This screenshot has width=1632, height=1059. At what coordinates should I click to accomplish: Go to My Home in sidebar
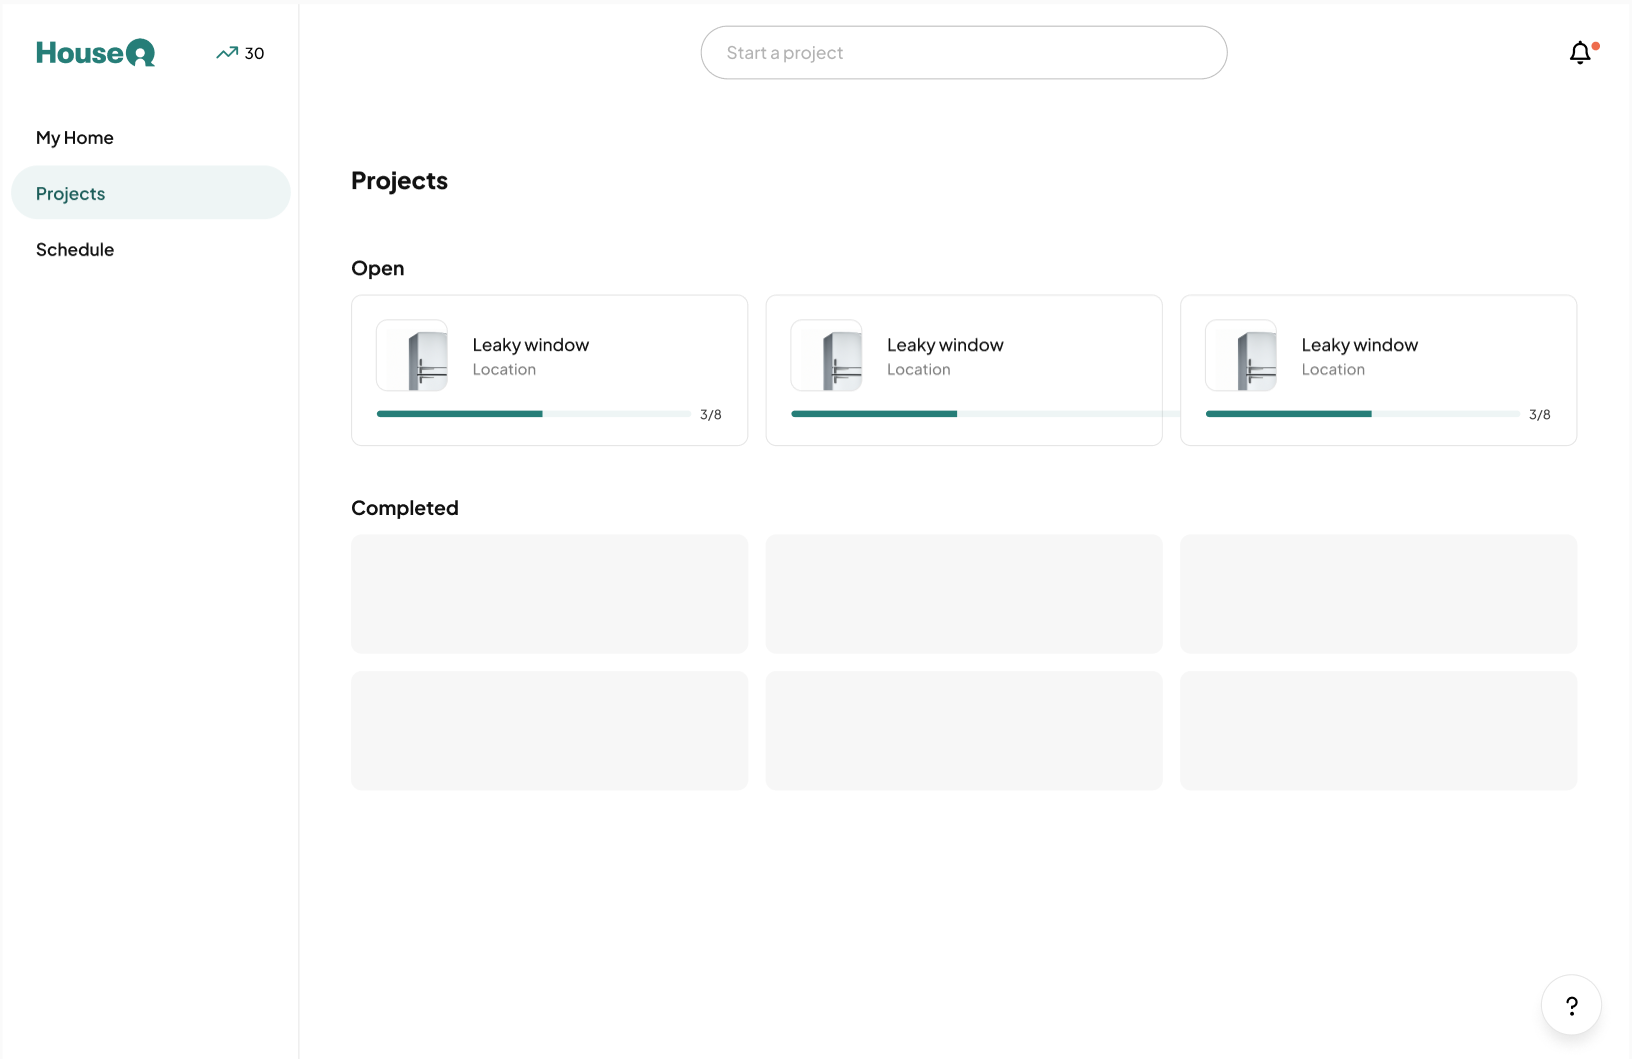[x=75, y=138]
